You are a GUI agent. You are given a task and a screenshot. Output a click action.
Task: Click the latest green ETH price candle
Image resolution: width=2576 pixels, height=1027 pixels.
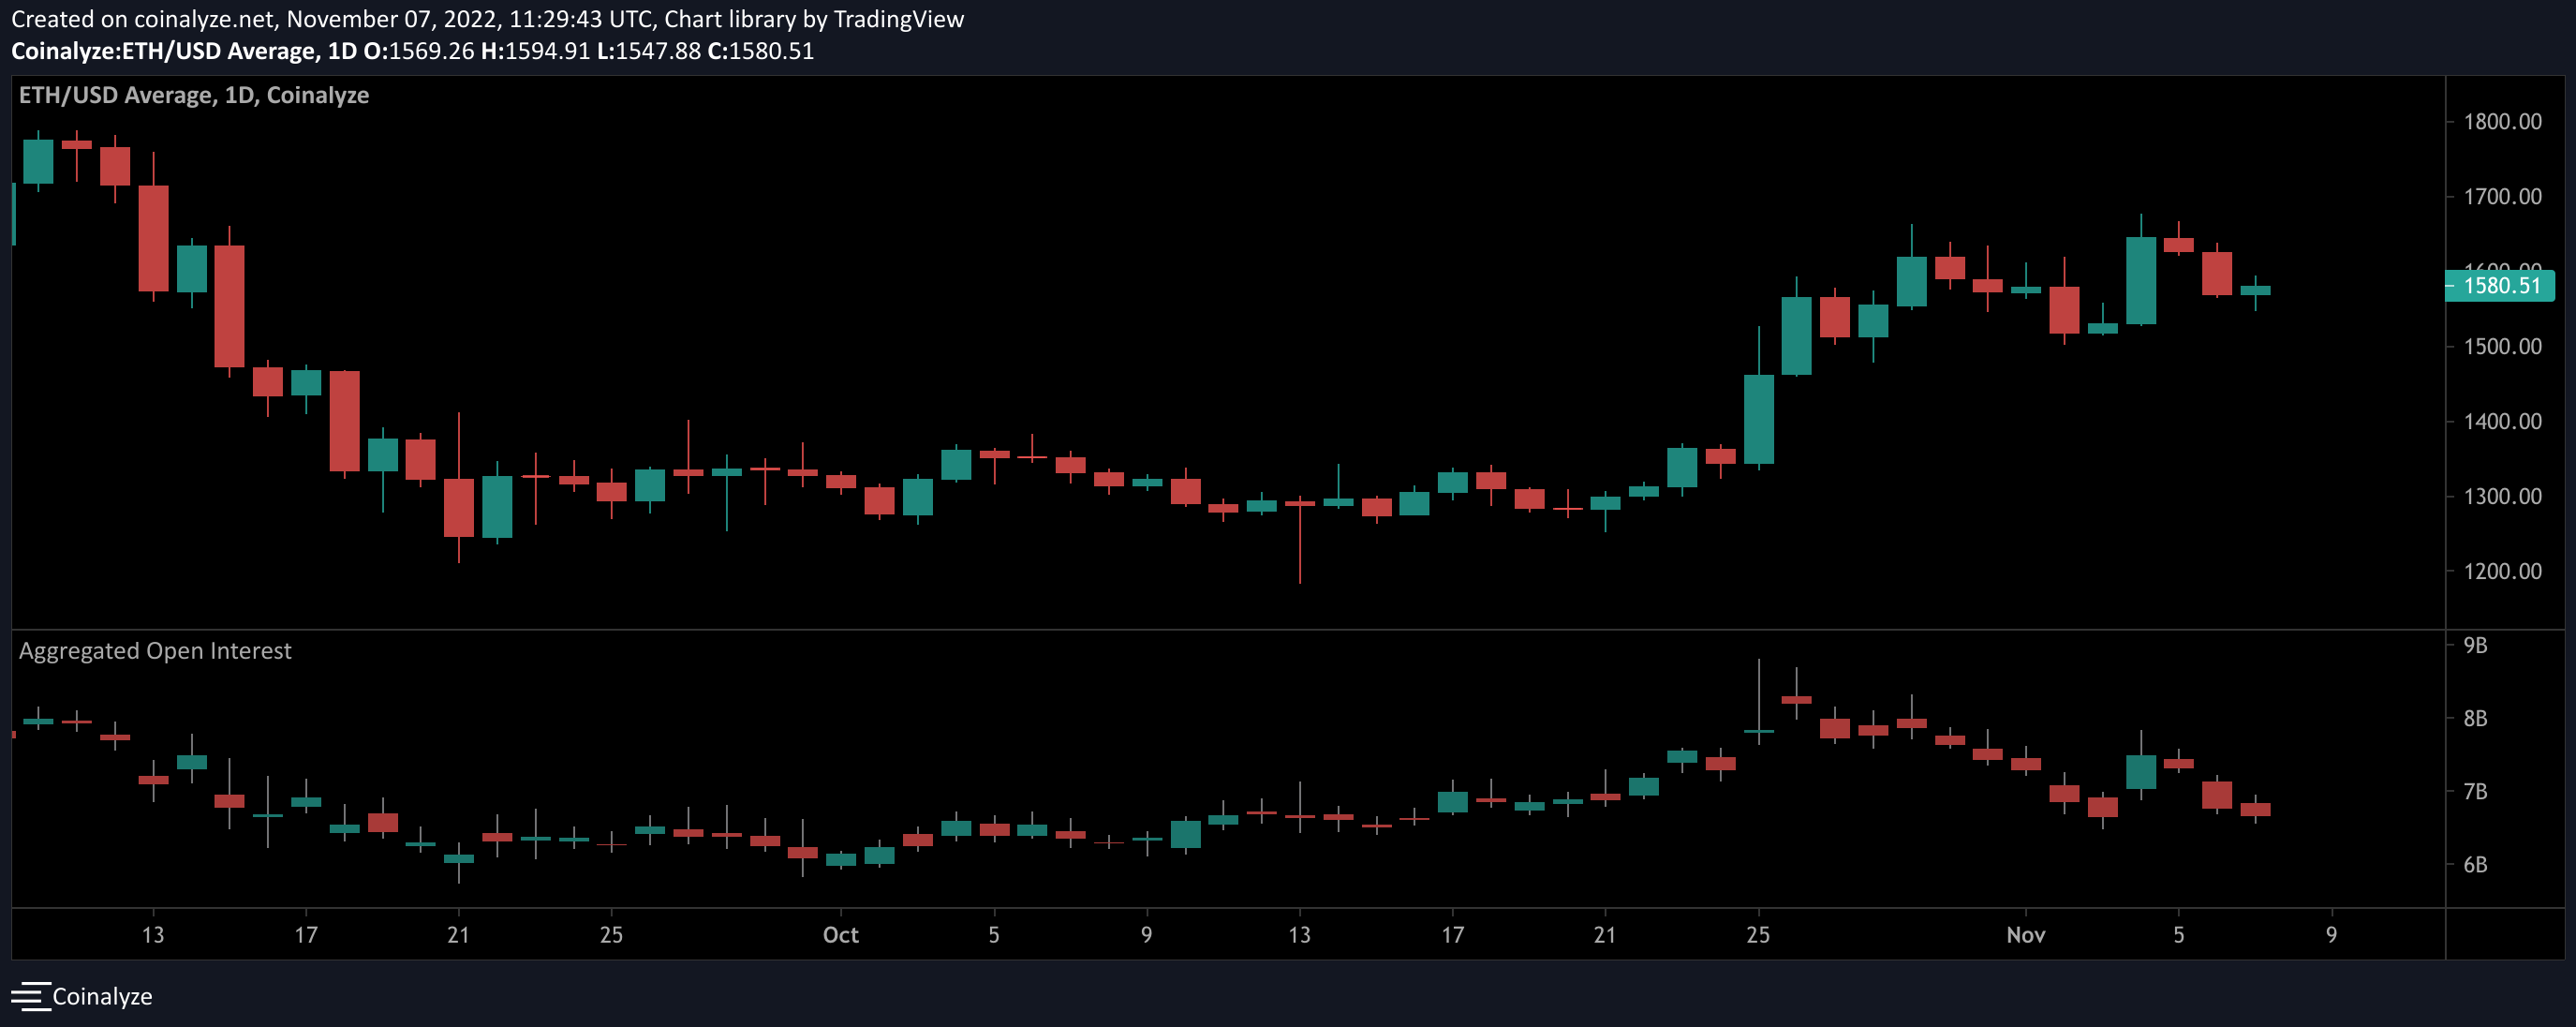click(x=2255, y=290)
